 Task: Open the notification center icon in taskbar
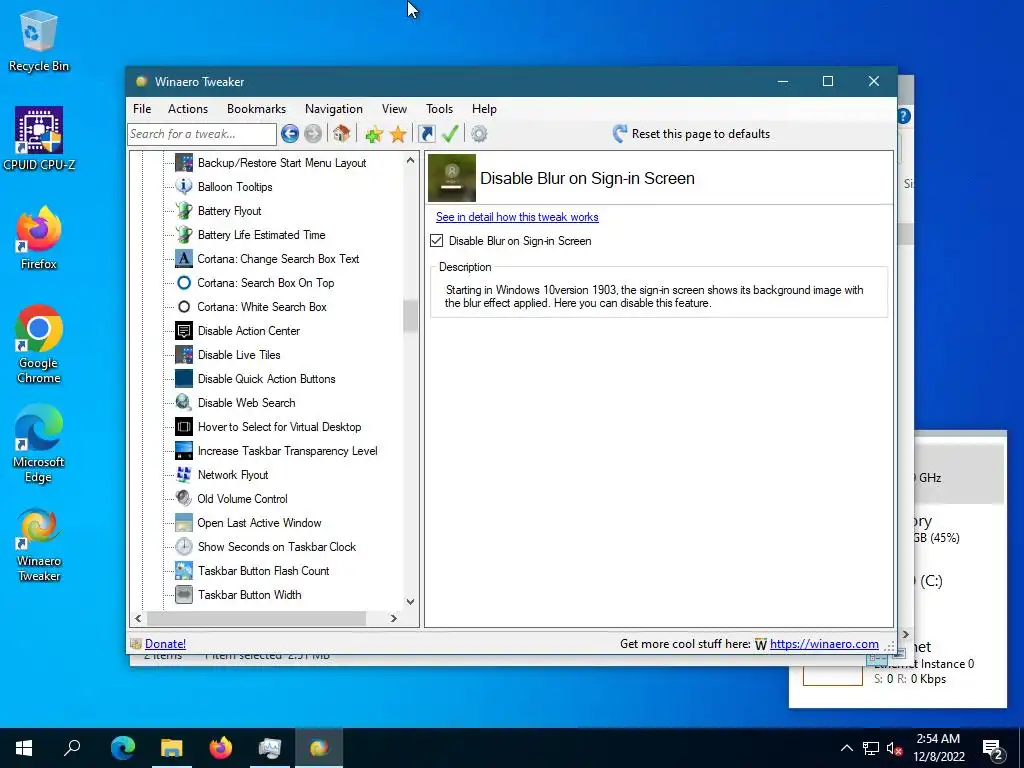[x=993, y=748]
